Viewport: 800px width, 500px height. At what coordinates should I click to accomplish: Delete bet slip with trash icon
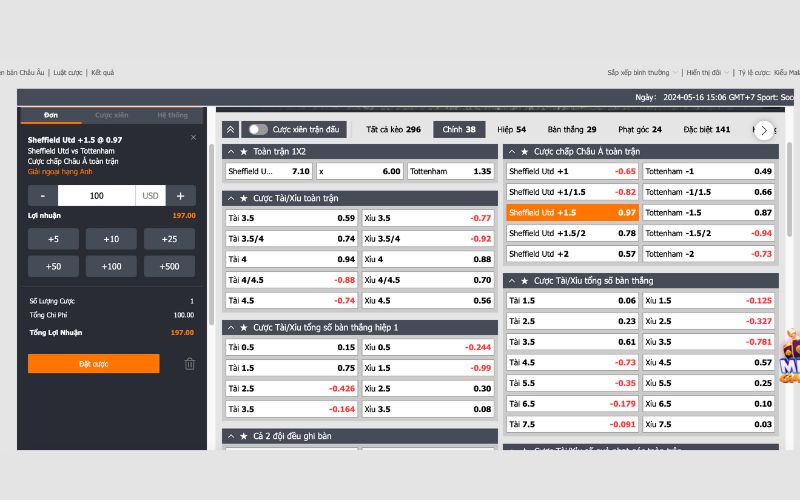click(189, 364)
